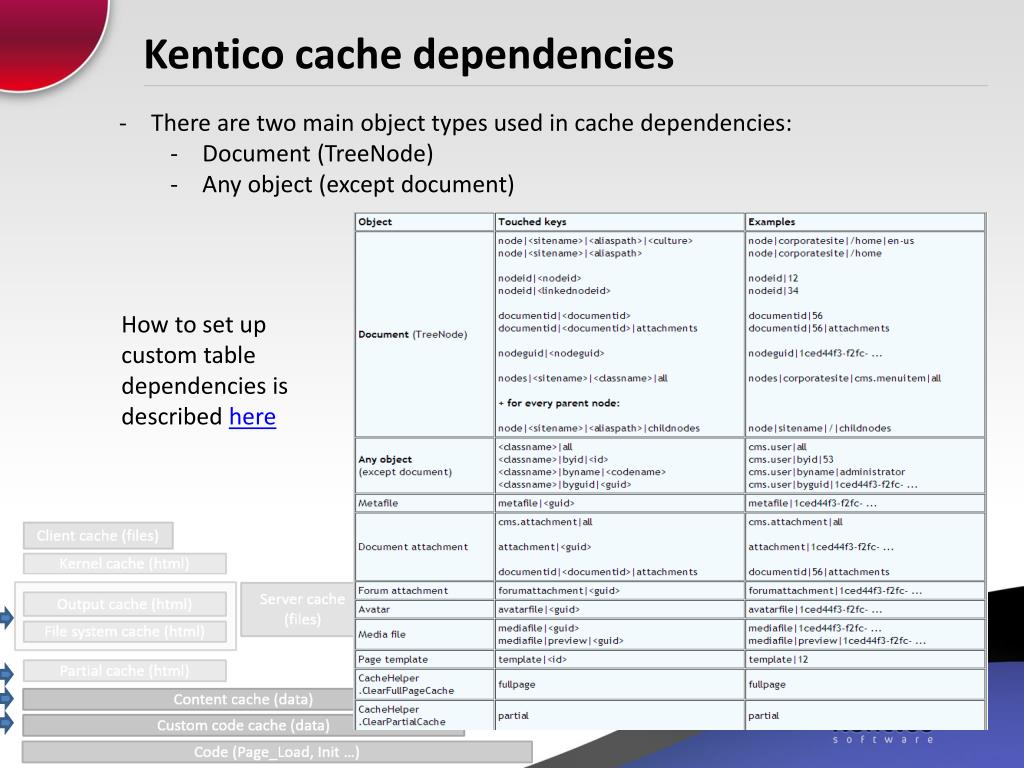Click '+ for every parent node:' text
This screenshot has height=768, width=1024.
558,404
